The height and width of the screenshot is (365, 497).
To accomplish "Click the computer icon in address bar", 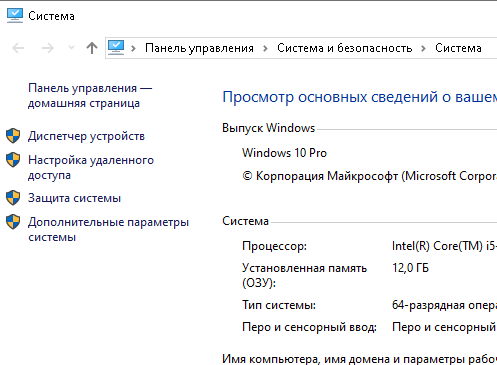I will click(116, 48).
